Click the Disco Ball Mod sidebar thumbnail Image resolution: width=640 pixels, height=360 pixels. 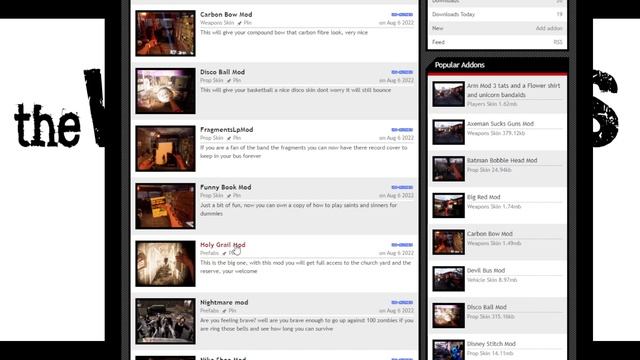[x=449, y=316]
